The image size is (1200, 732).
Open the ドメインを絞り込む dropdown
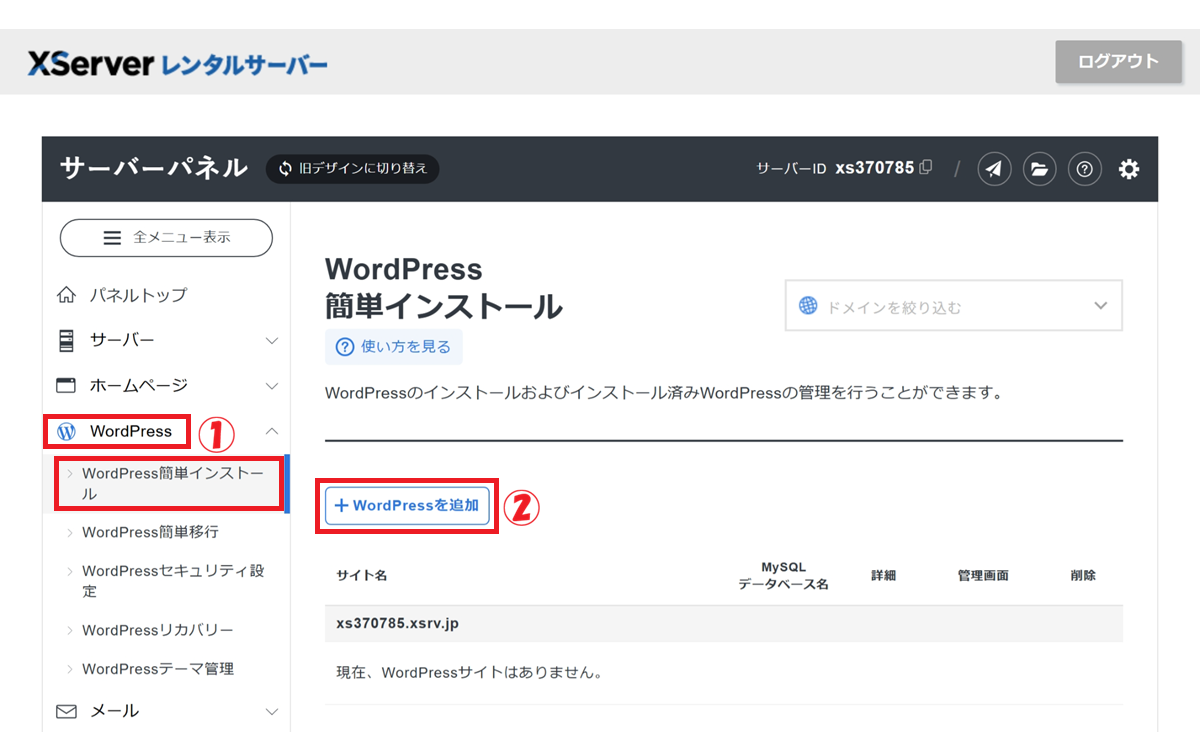click(954, 306)
